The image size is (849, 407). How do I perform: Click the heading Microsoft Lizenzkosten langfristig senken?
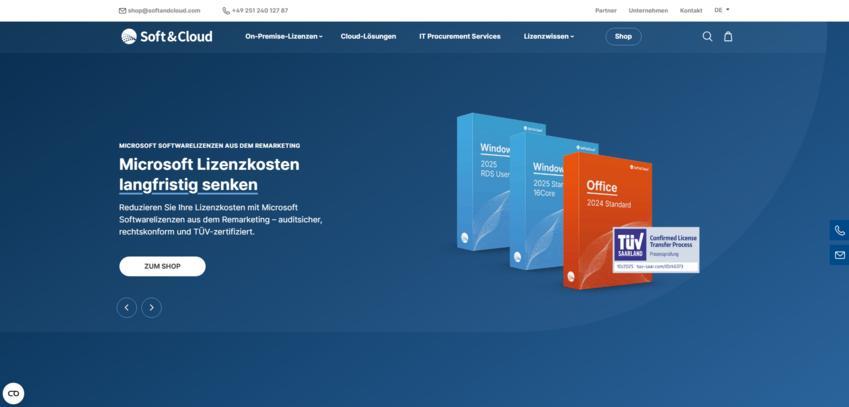pos(209,174)
